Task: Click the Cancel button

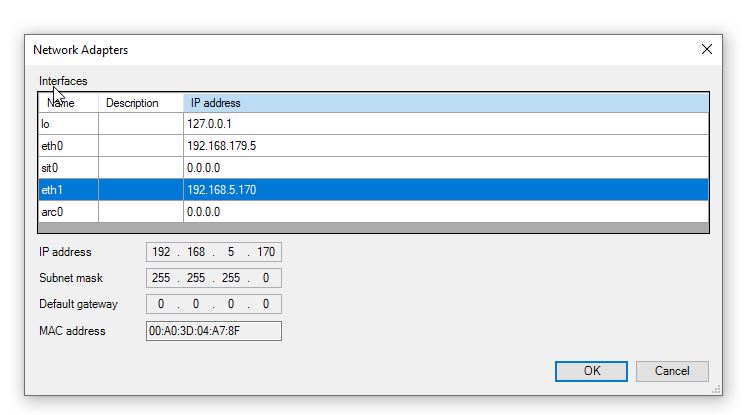Action: (x=672, y=371)
